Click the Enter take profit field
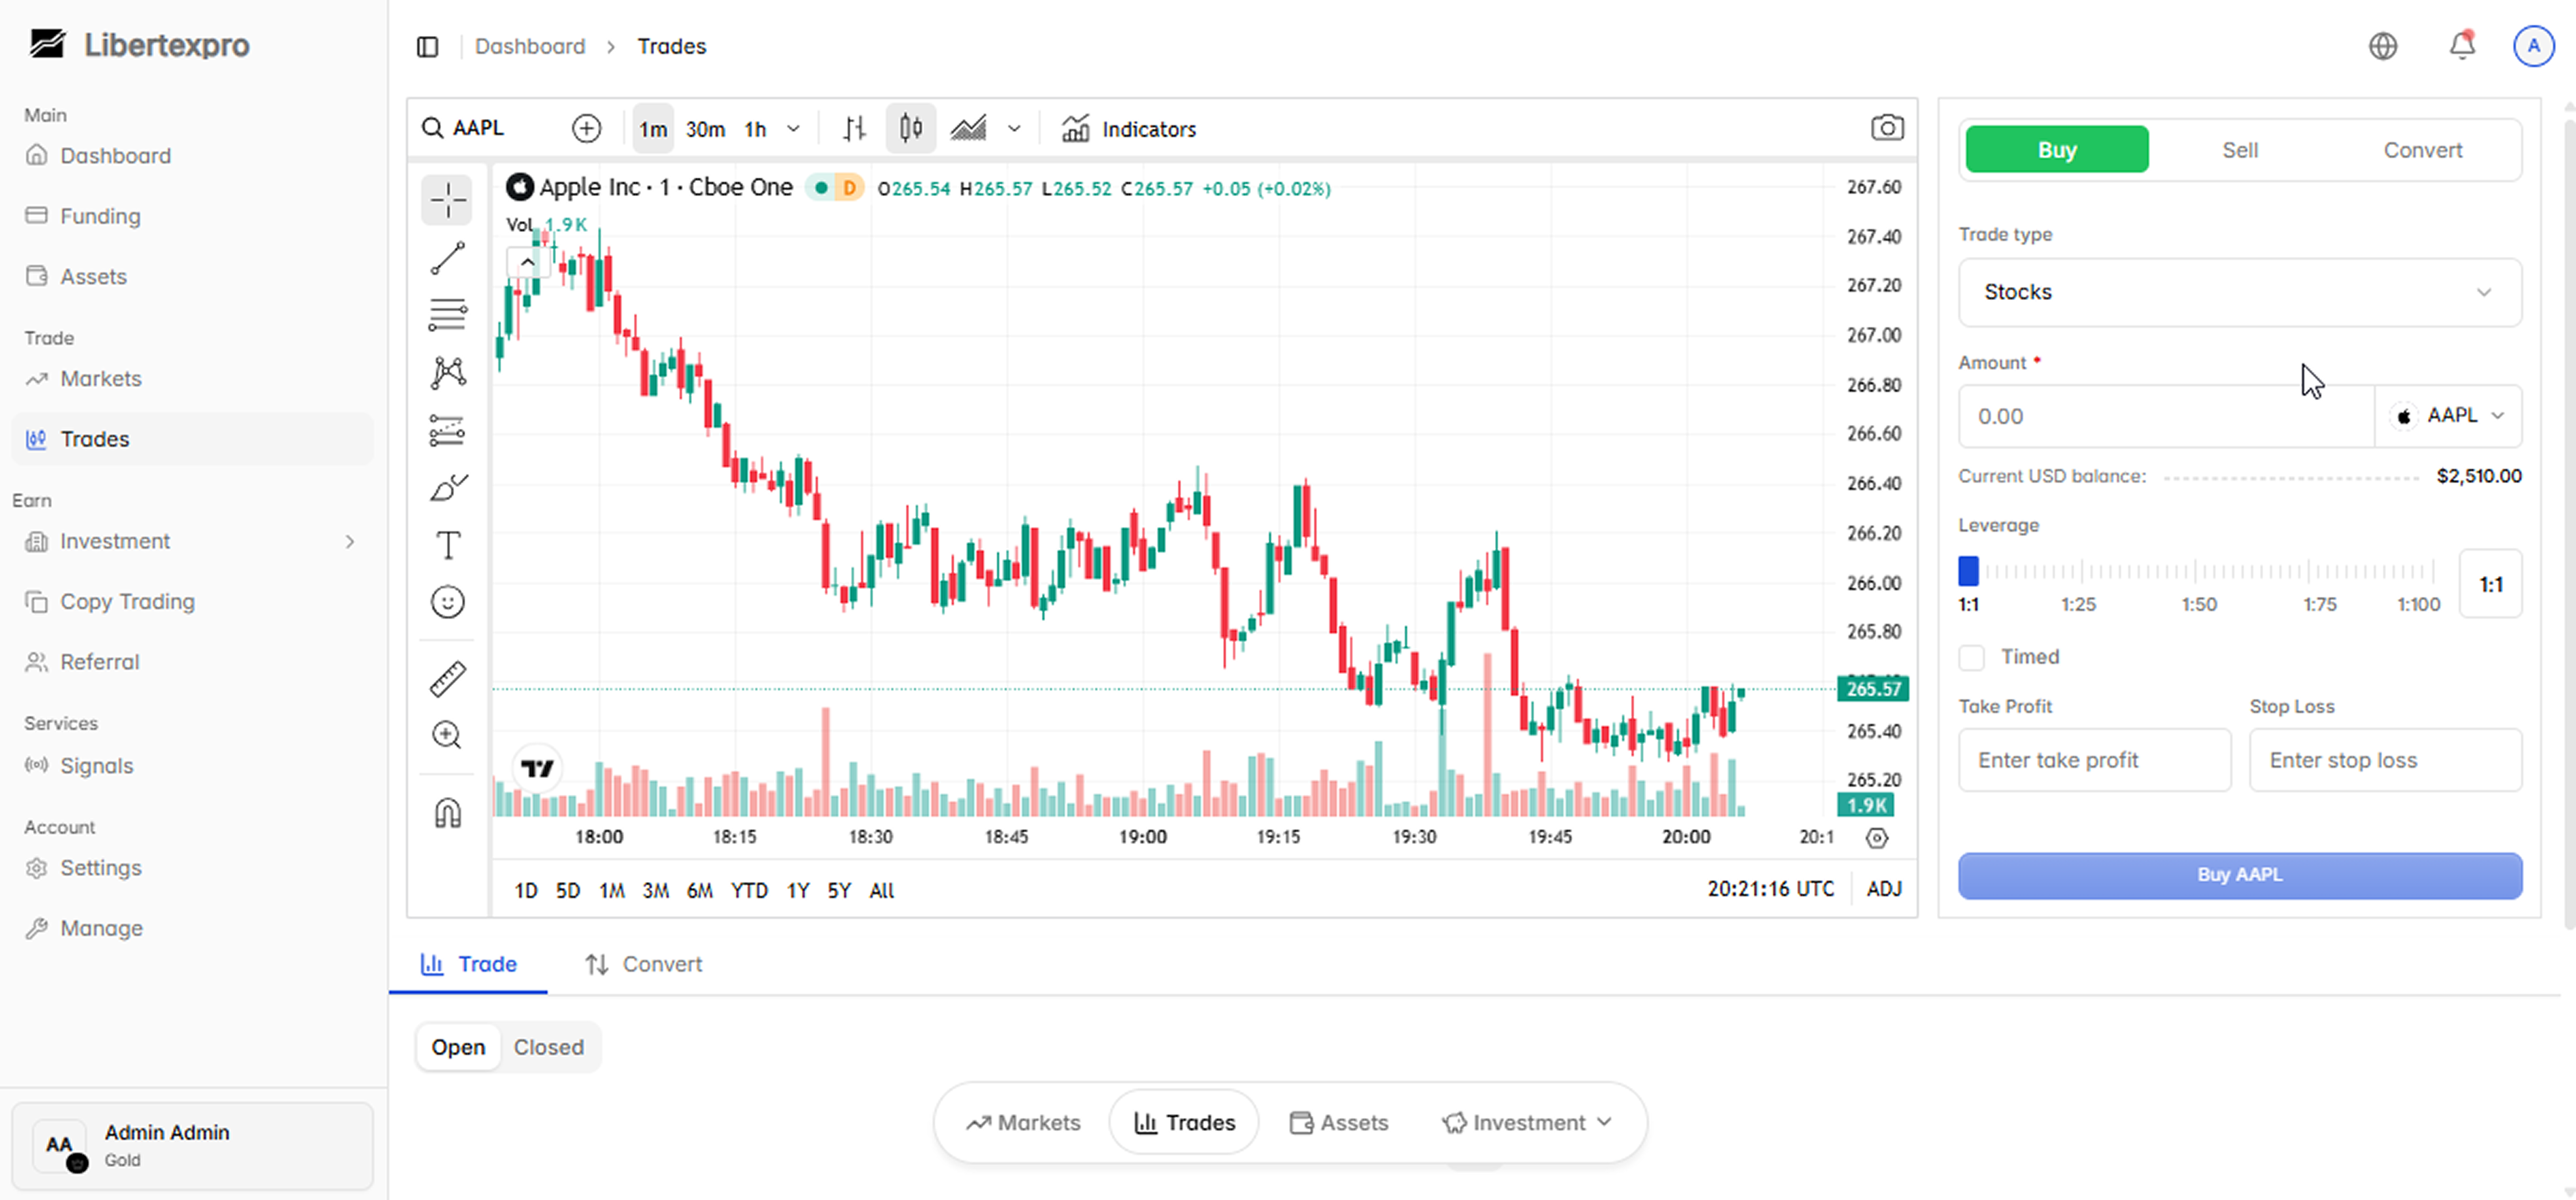This screenshot has height=1200, width=2576. [2093, 760]
